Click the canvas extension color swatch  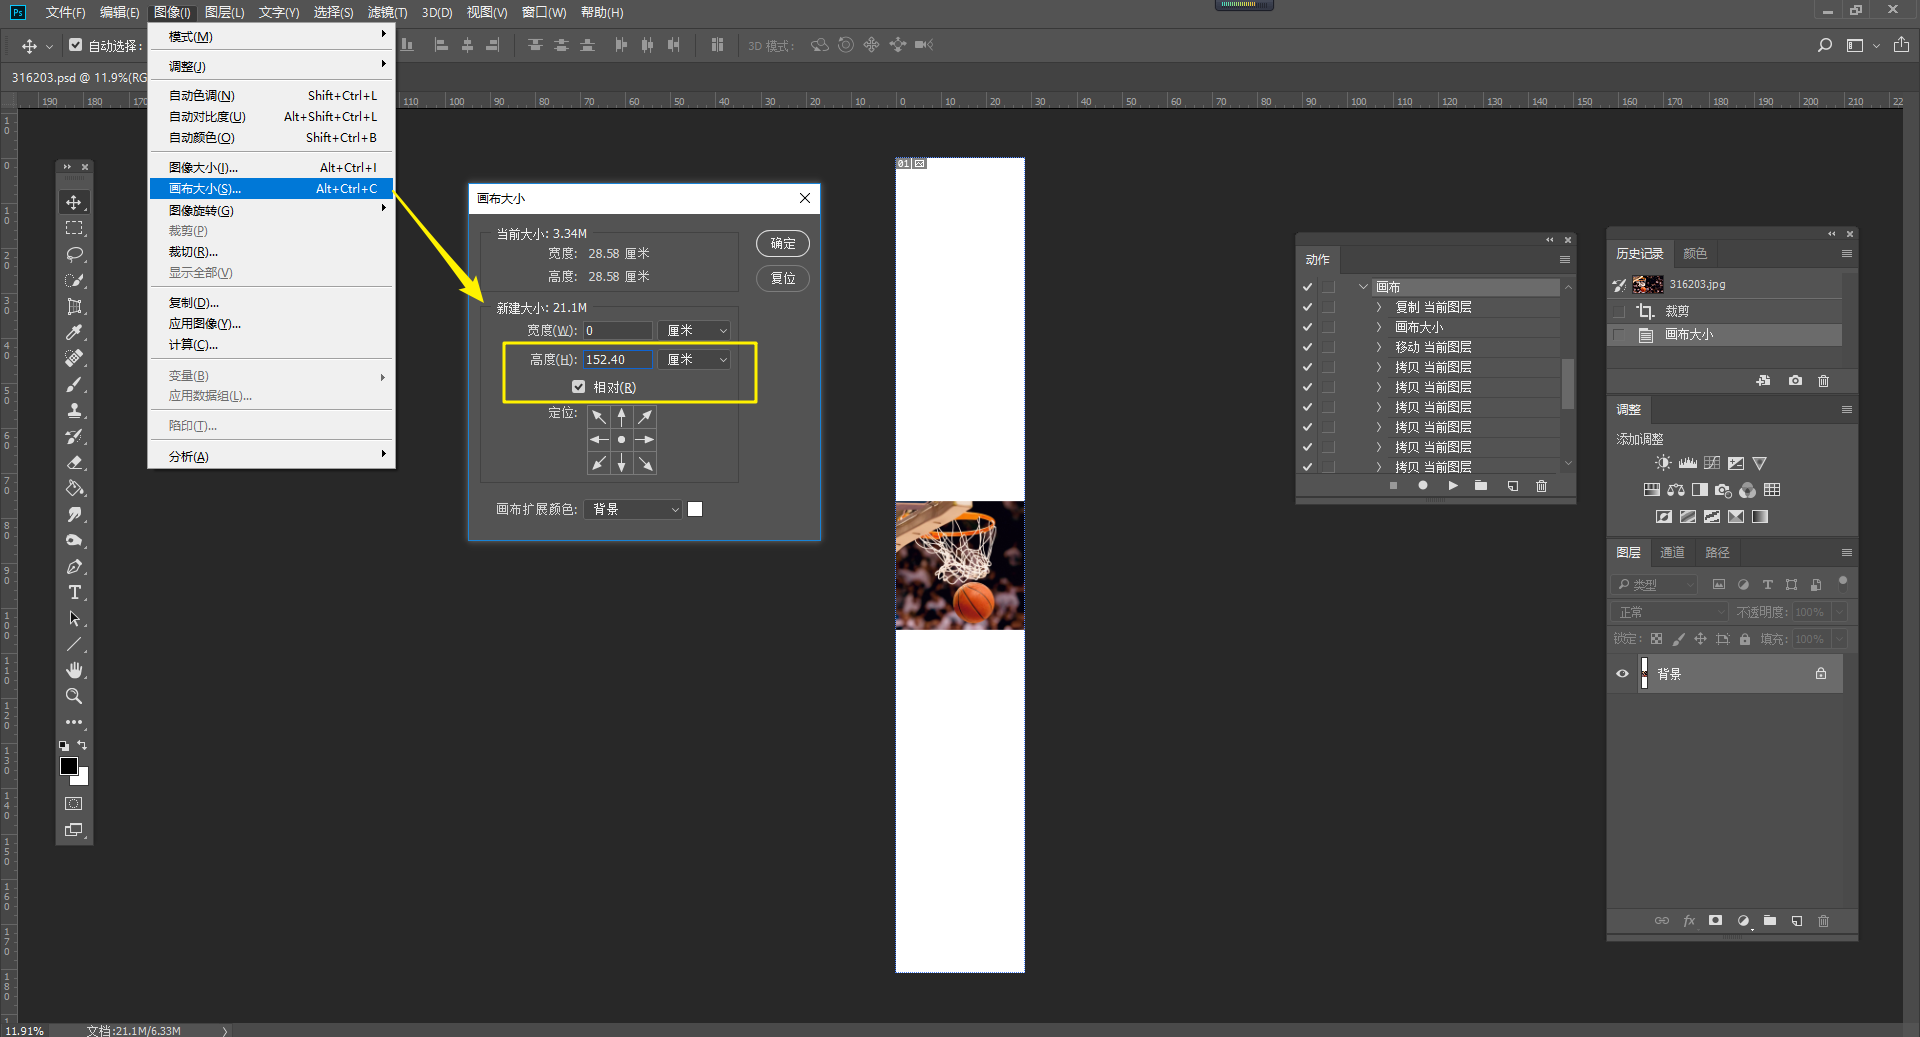pos(695,510)
